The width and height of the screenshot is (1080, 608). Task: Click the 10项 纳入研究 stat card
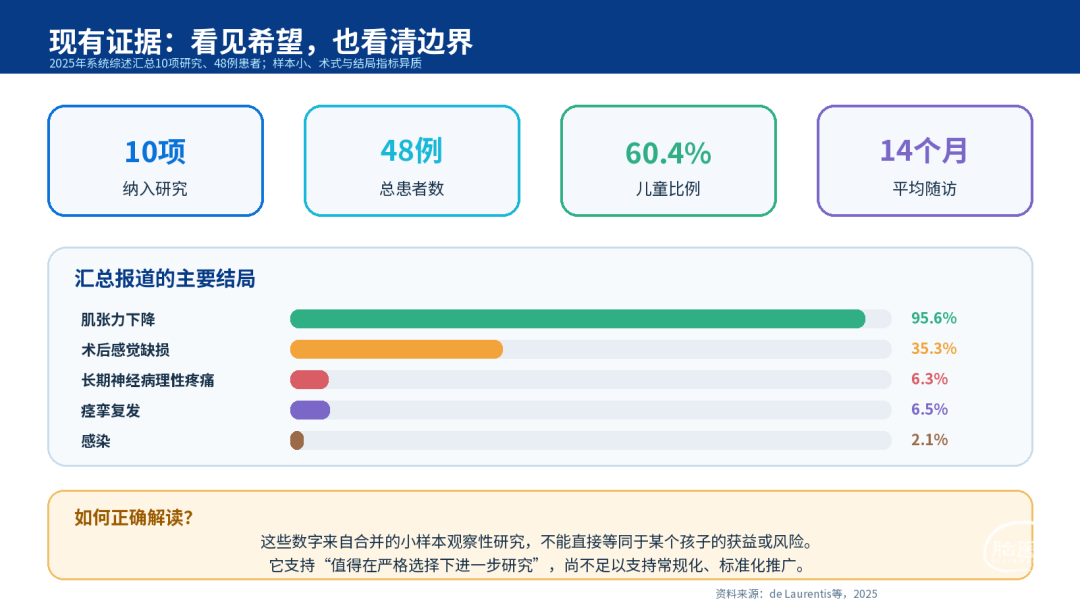click(x=156, y=160)
